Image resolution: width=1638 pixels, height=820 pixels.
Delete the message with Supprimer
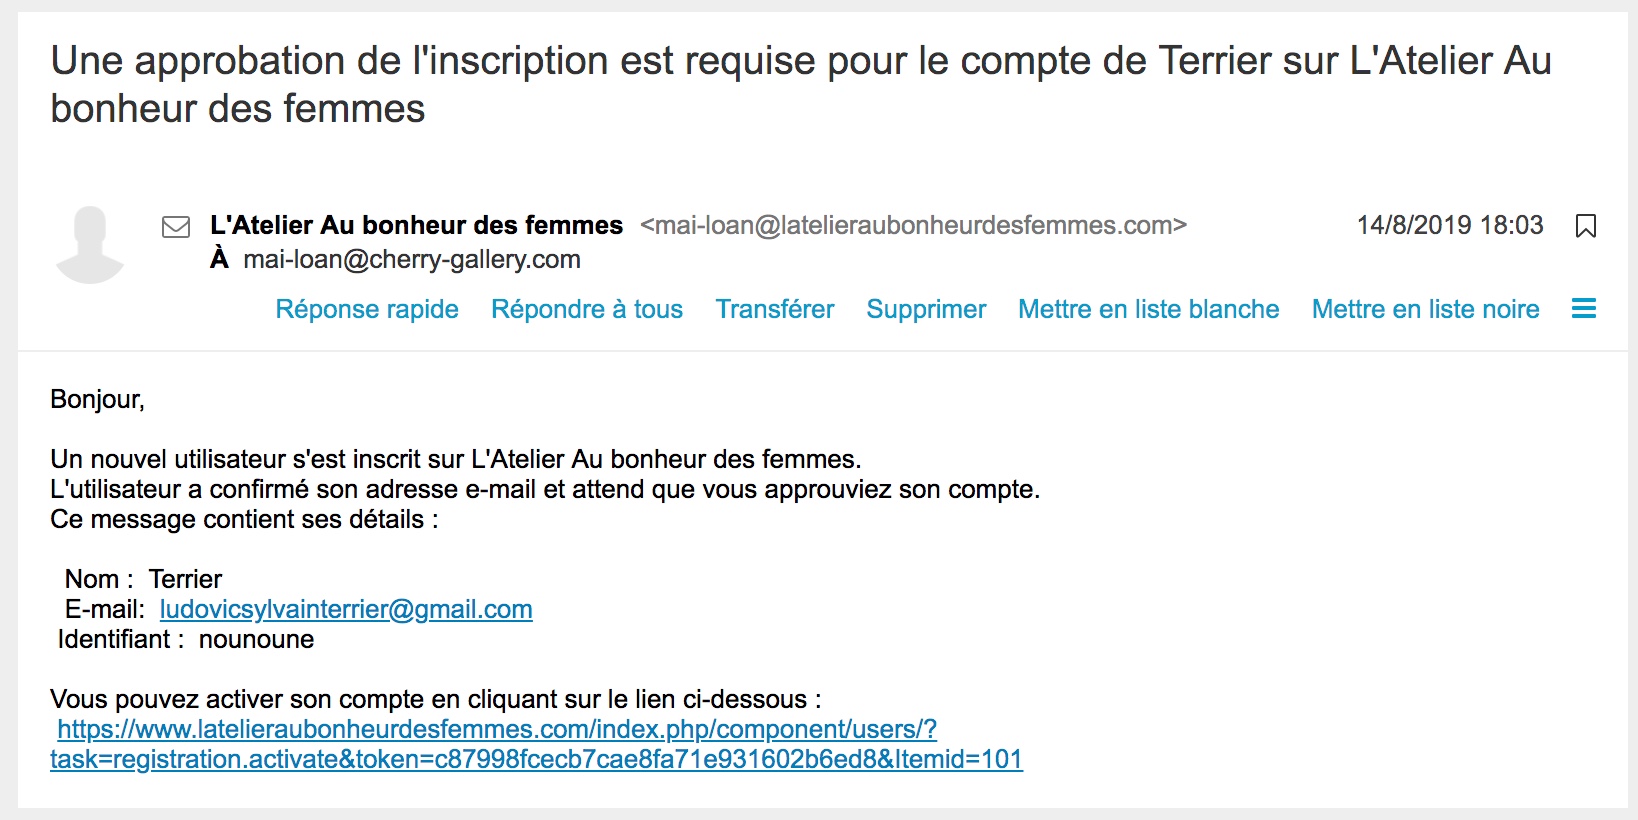point(926,310)
